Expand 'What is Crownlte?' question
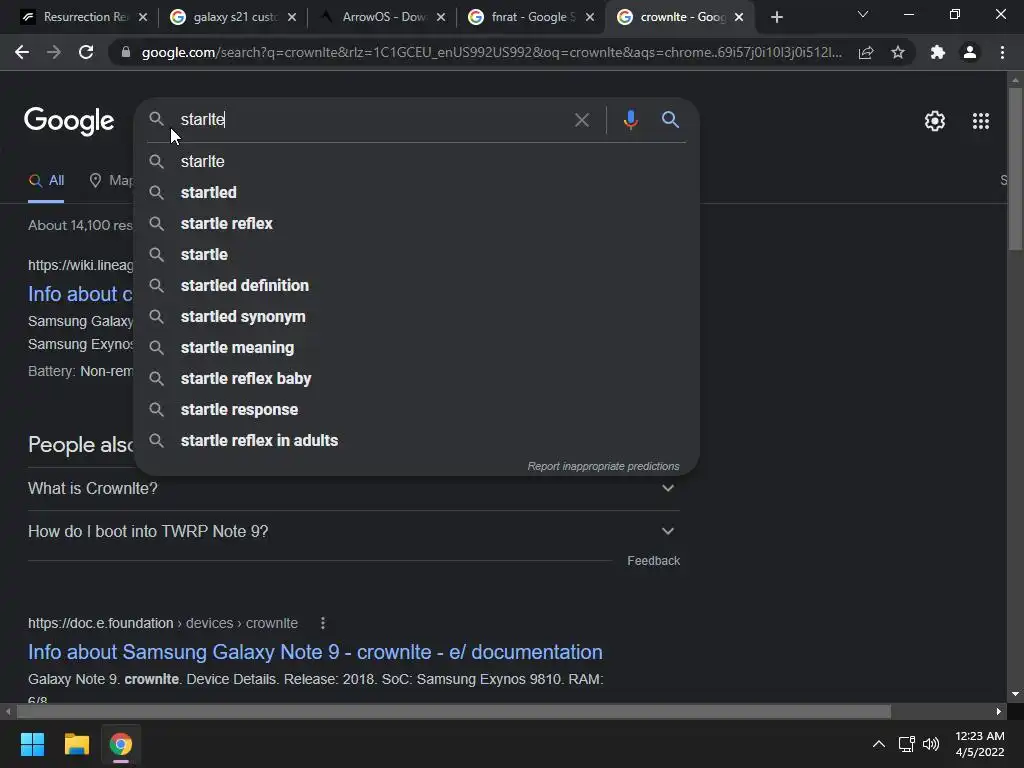The height and width of the screenshot is (768, 1024). coord(353,488)
